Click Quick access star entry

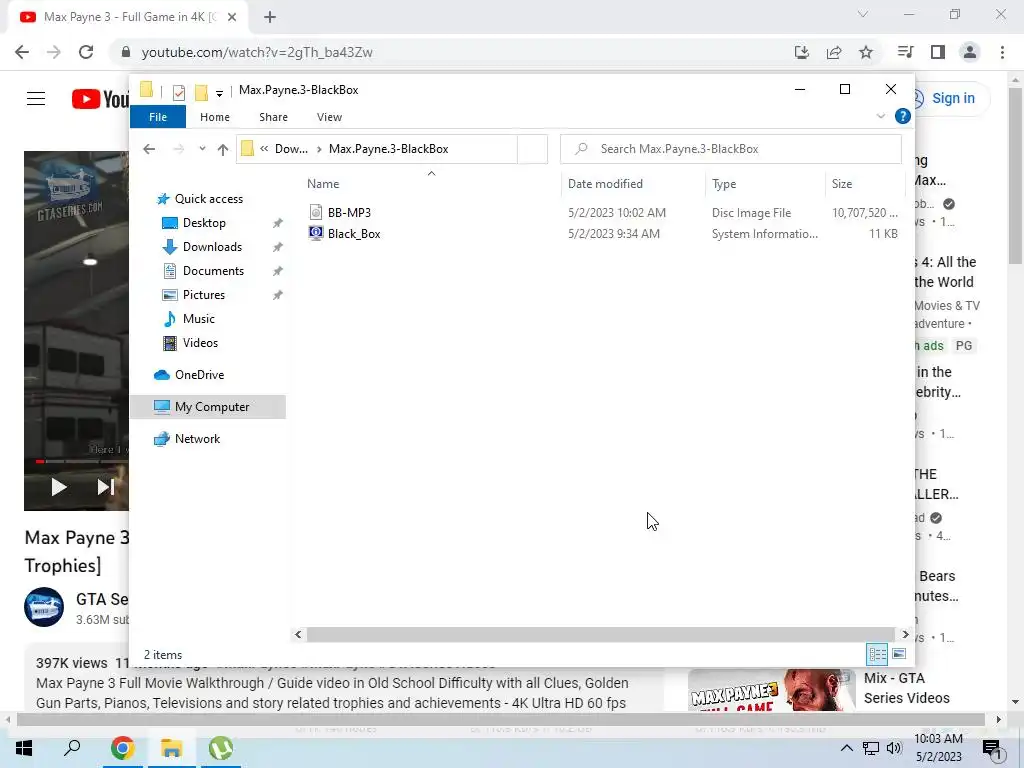click(x=208, y=199)
